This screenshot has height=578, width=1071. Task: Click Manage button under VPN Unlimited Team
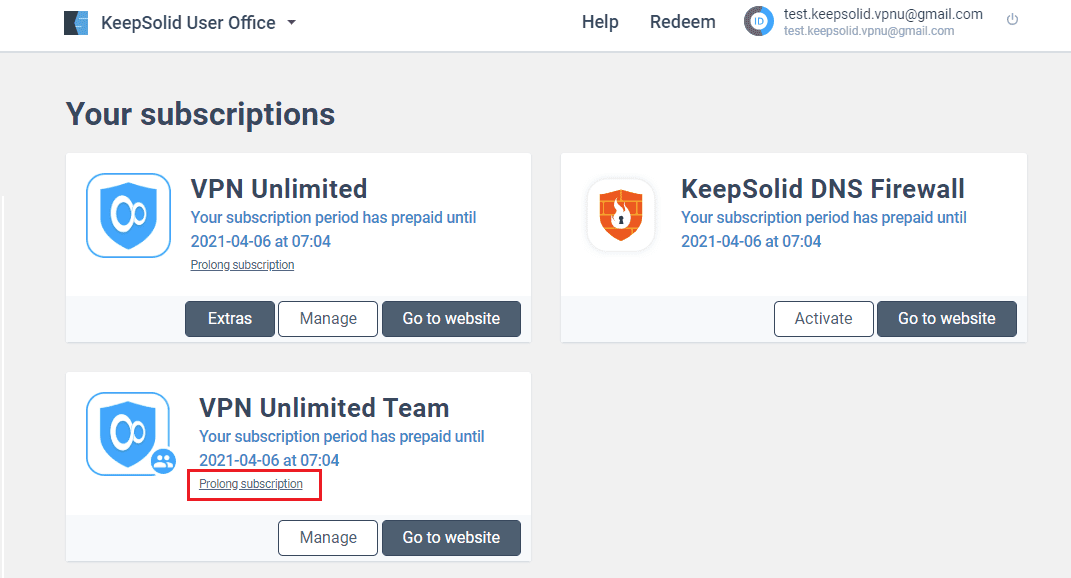tap(328, 538)
